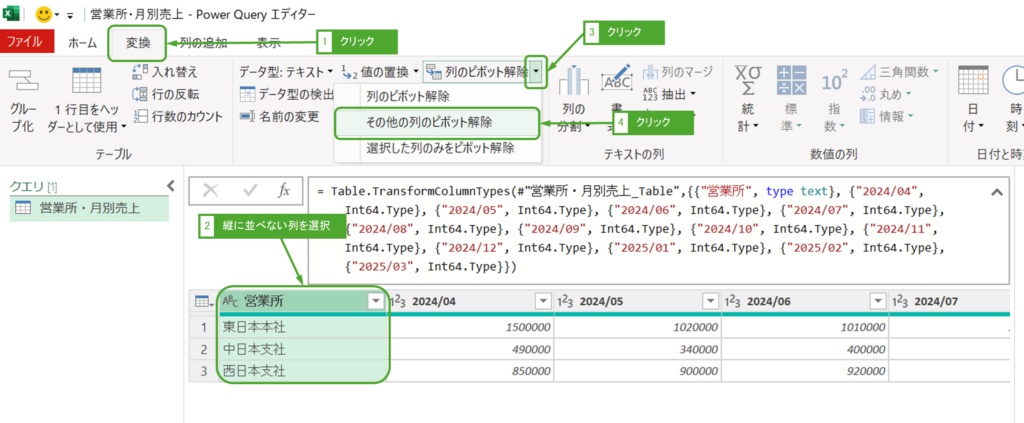Click the smiley feedback icon
The height and width of the screenshot is (423, 1024).
pyautogui.click(x=44, y=14)
